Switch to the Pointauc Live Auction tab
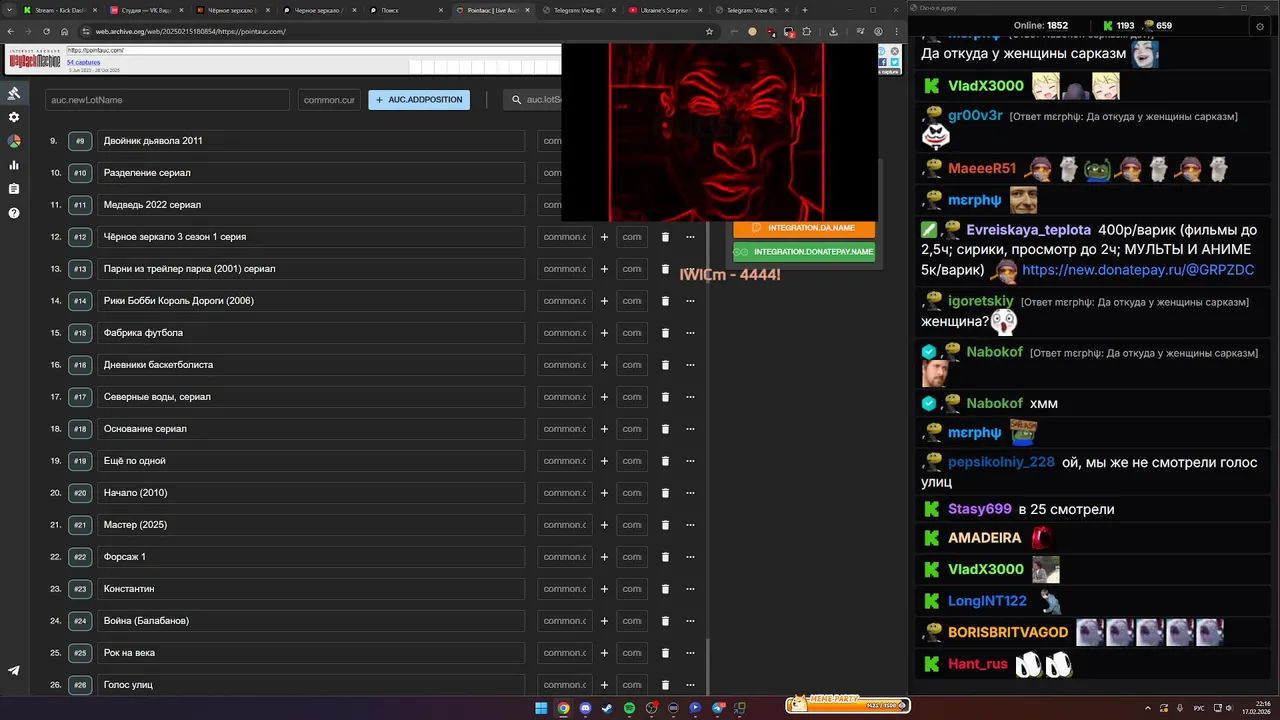Viewport: 1280px width, 720px height. (x=493, y=10)
